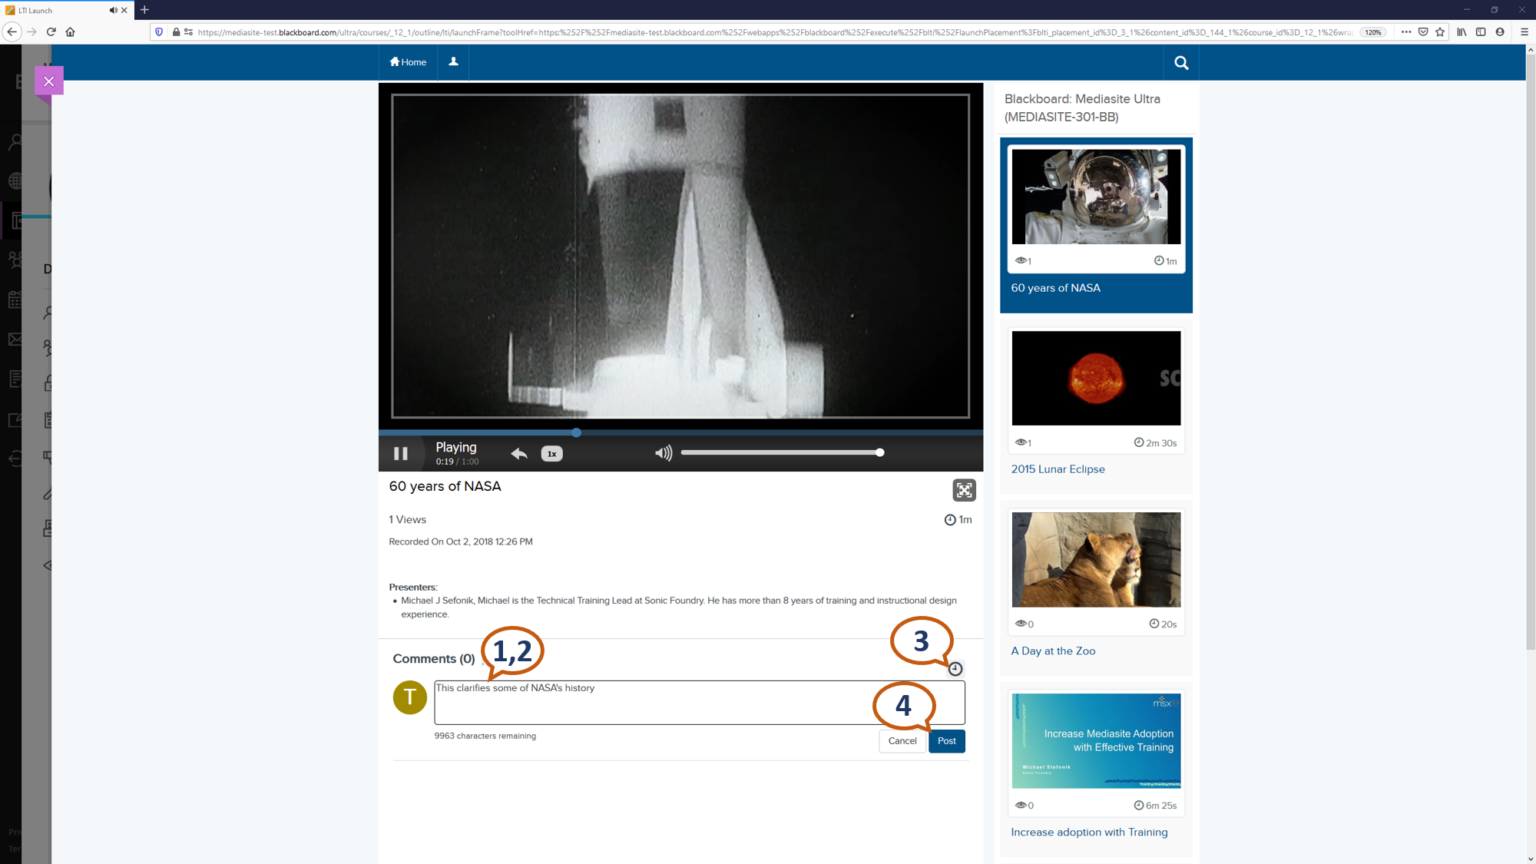This screenshot has width=1536, height=864.
Task: Open the Mediasite search
Action: pos(1181,63)
